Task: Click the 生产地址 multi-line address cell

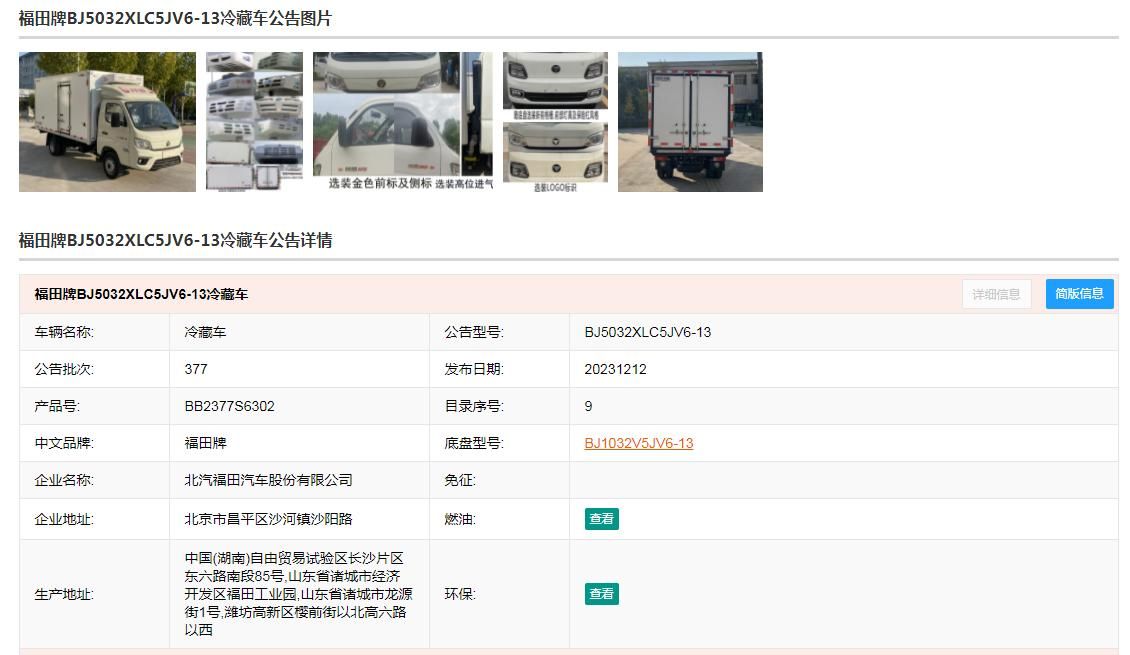Action: point(298,594)
